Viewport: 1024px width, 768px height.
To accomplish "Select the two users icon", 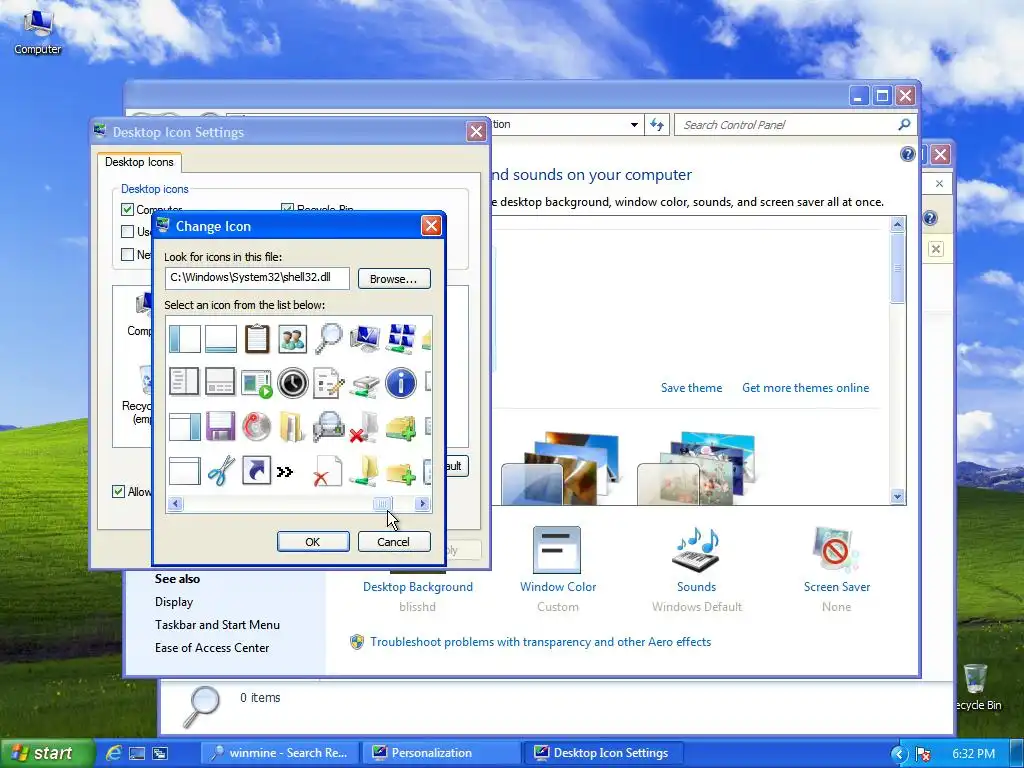I will pos(293,340).
